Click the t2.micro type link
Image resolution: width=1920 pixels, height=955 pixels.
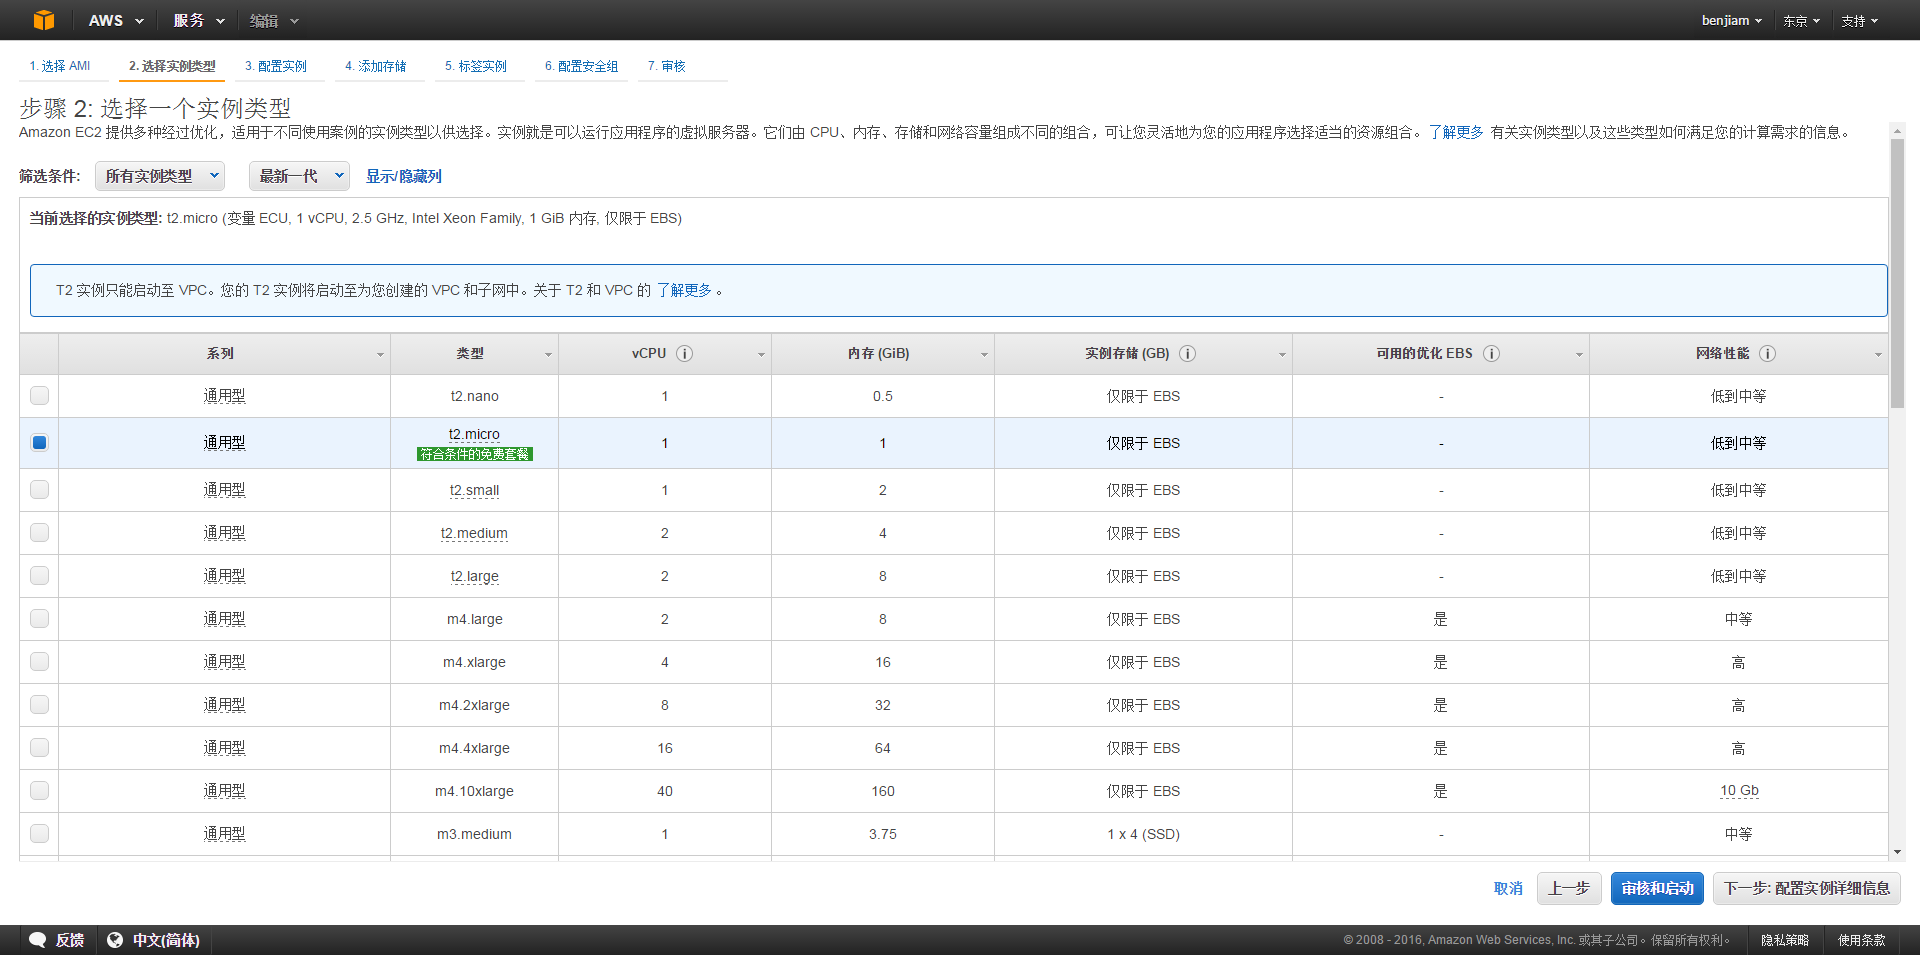pyautogui.click(x=474, y=434)
